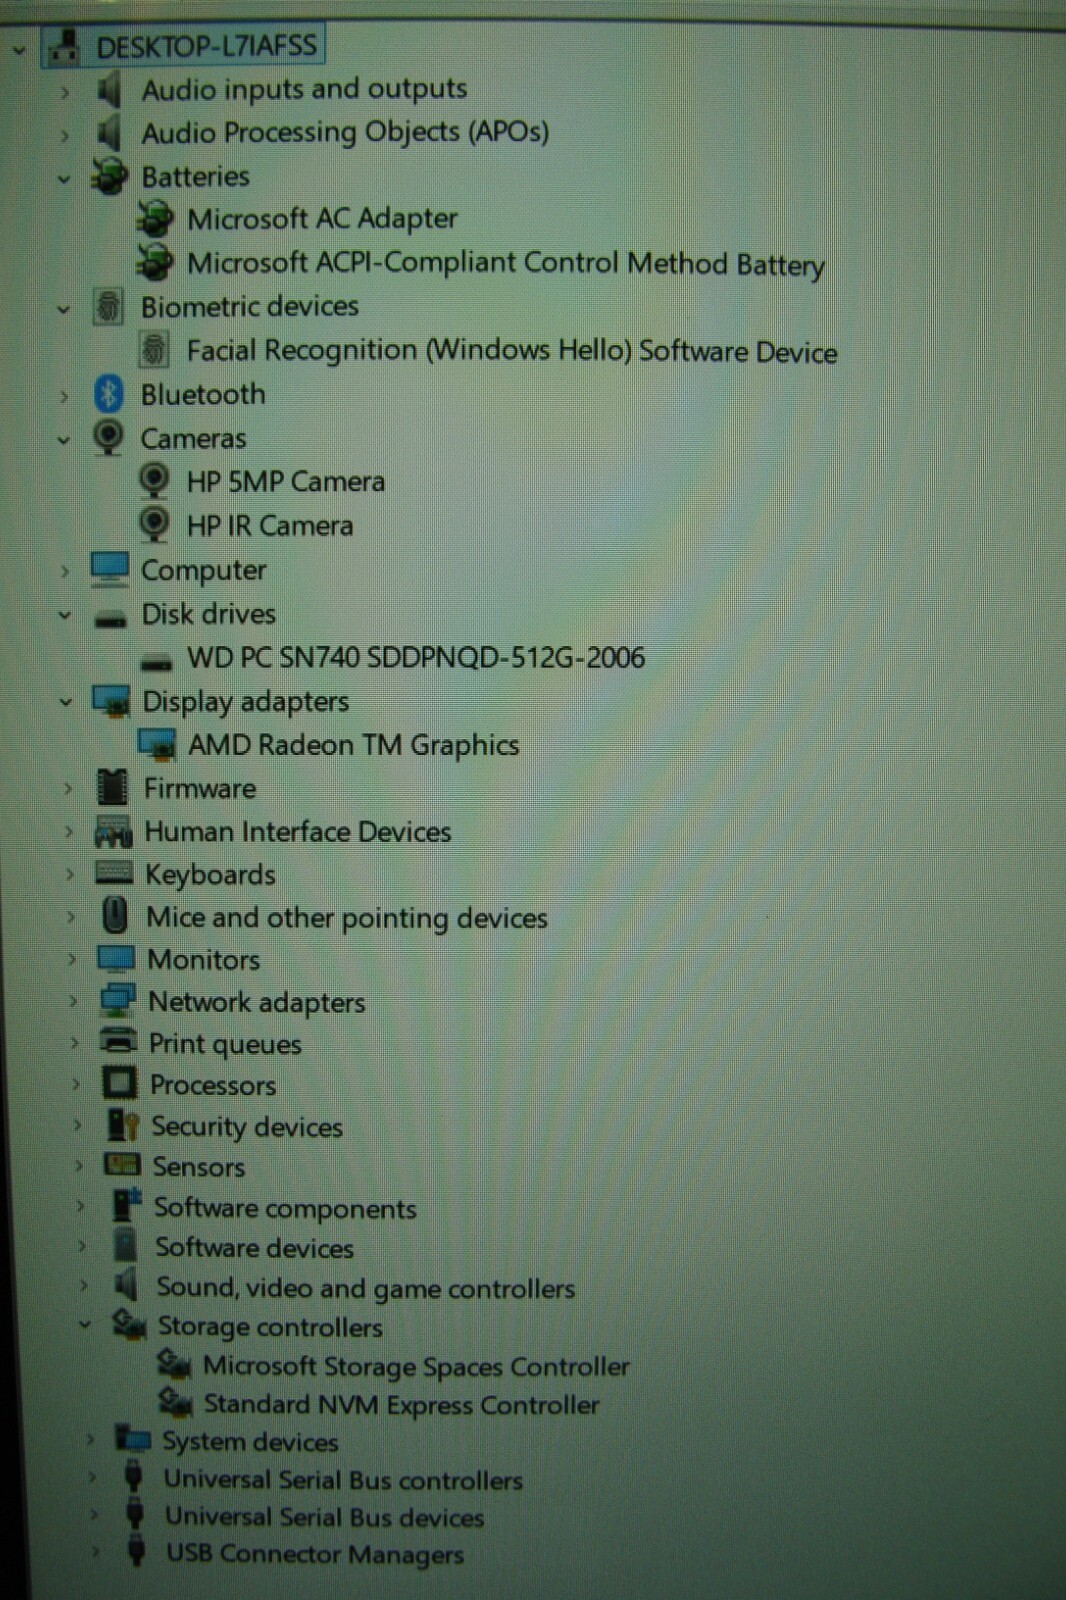Click the Disk drives category icon
This screenshot has height=1600, width=1066.
point(110,617)
